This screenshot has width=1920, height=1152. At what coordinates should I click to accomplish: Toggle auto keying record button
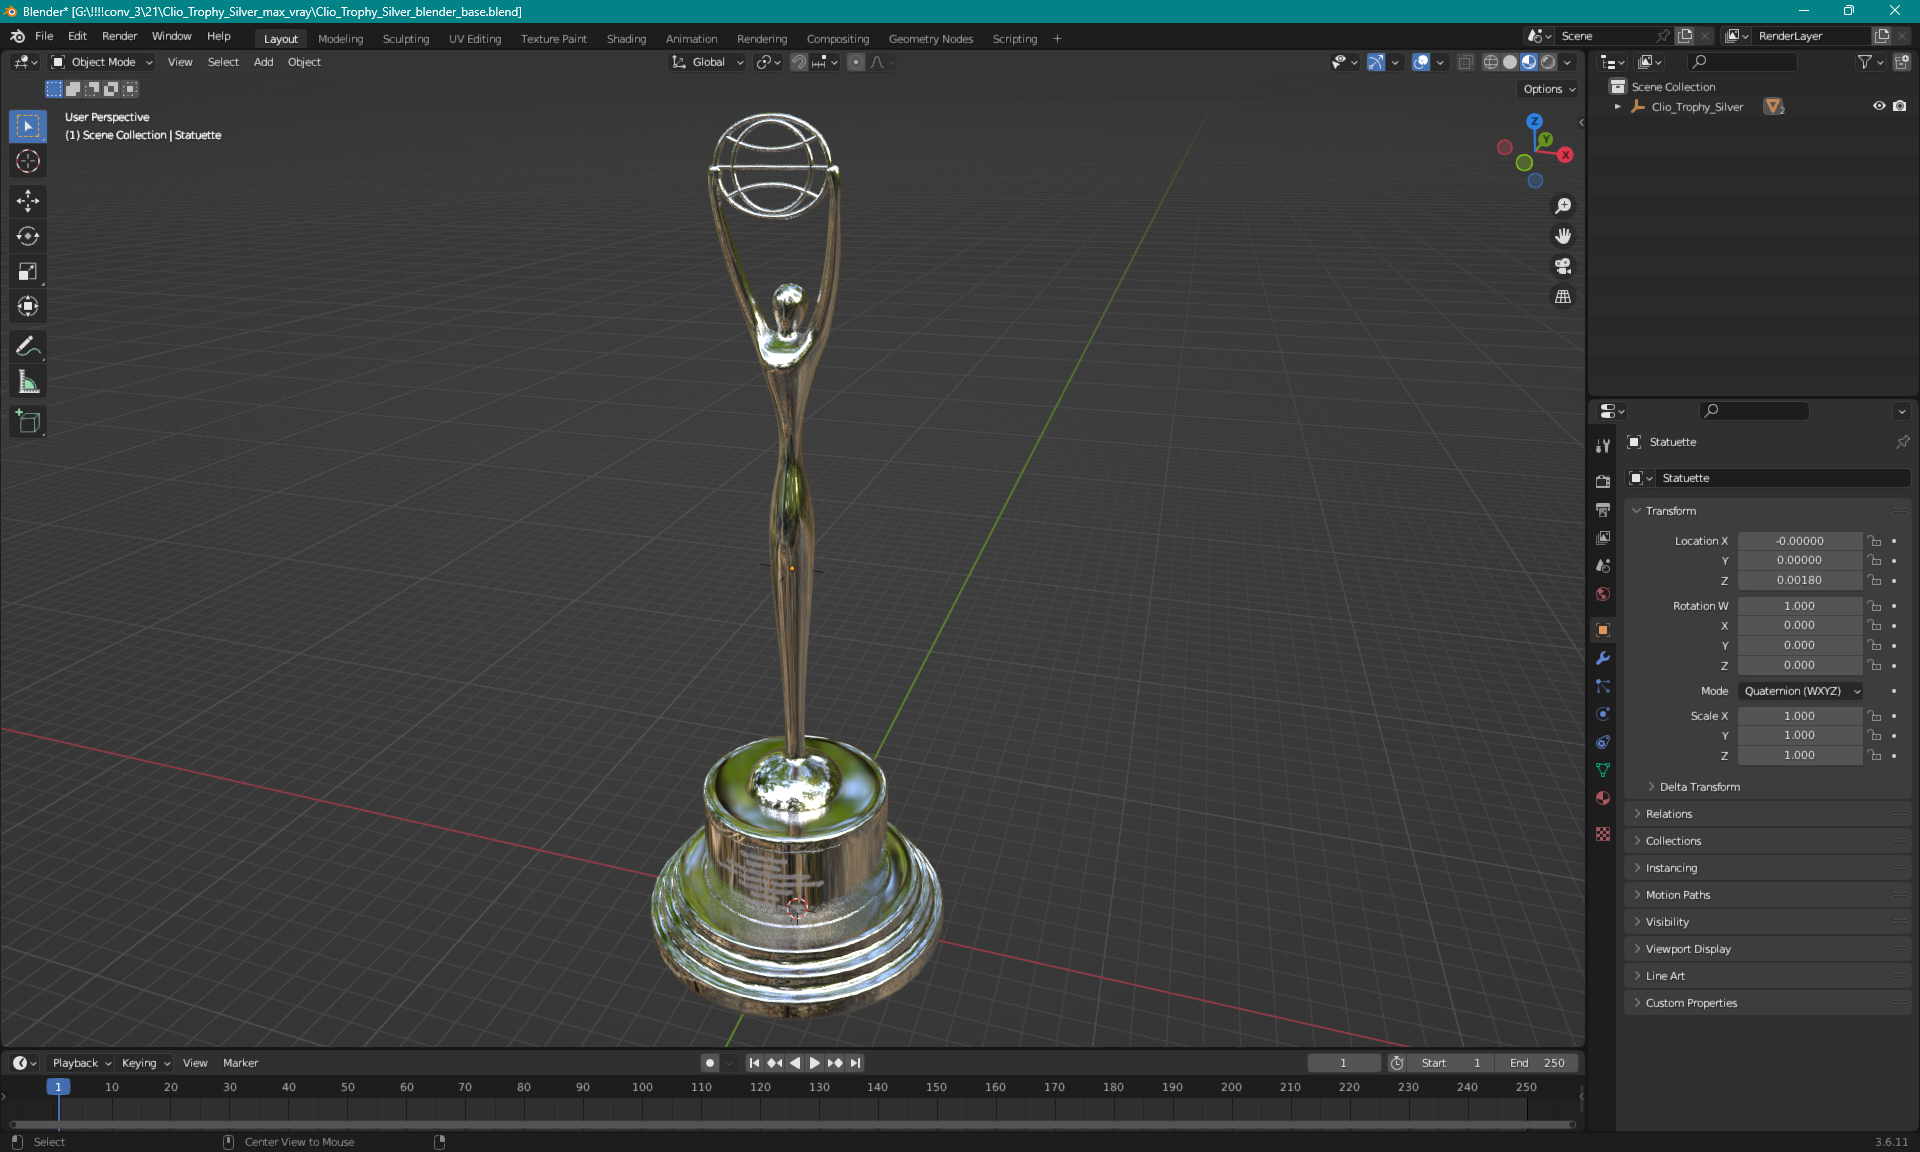(x=710, y=1063)
